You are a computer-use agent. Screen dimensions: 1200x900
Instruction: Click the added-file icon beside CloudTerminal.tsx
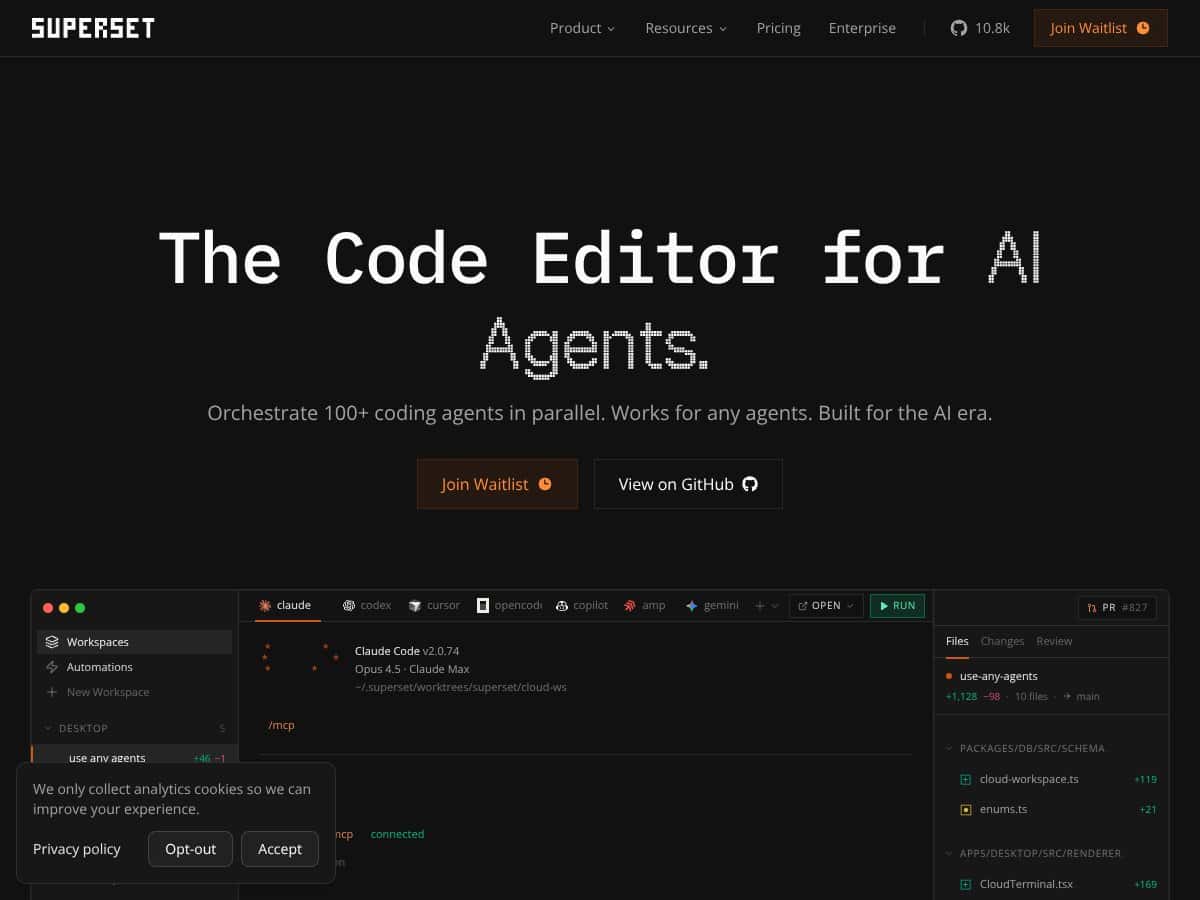(966, 884)
